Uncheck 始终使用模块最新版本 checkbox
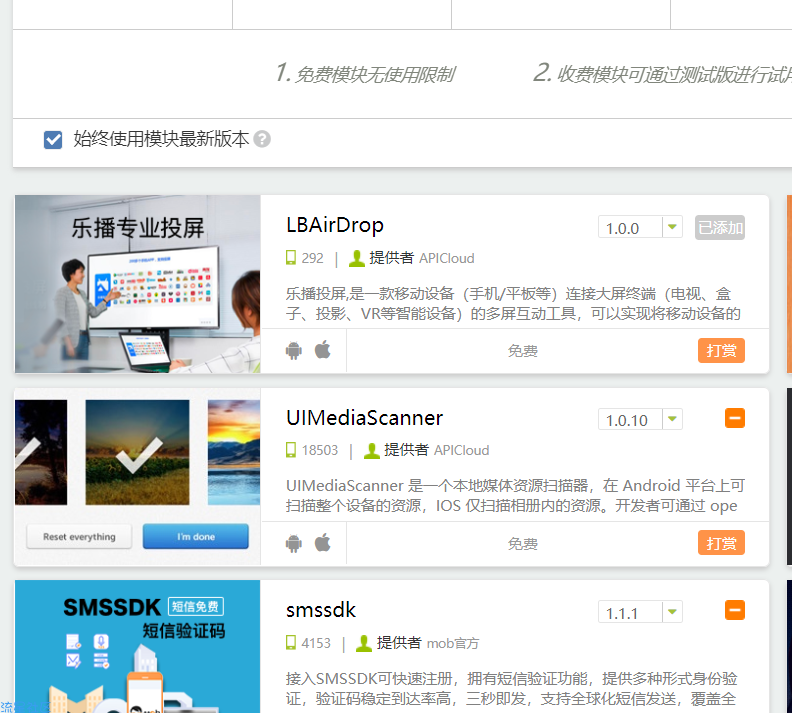The width and height of the screenshot is (792, 713). (53, 140)
